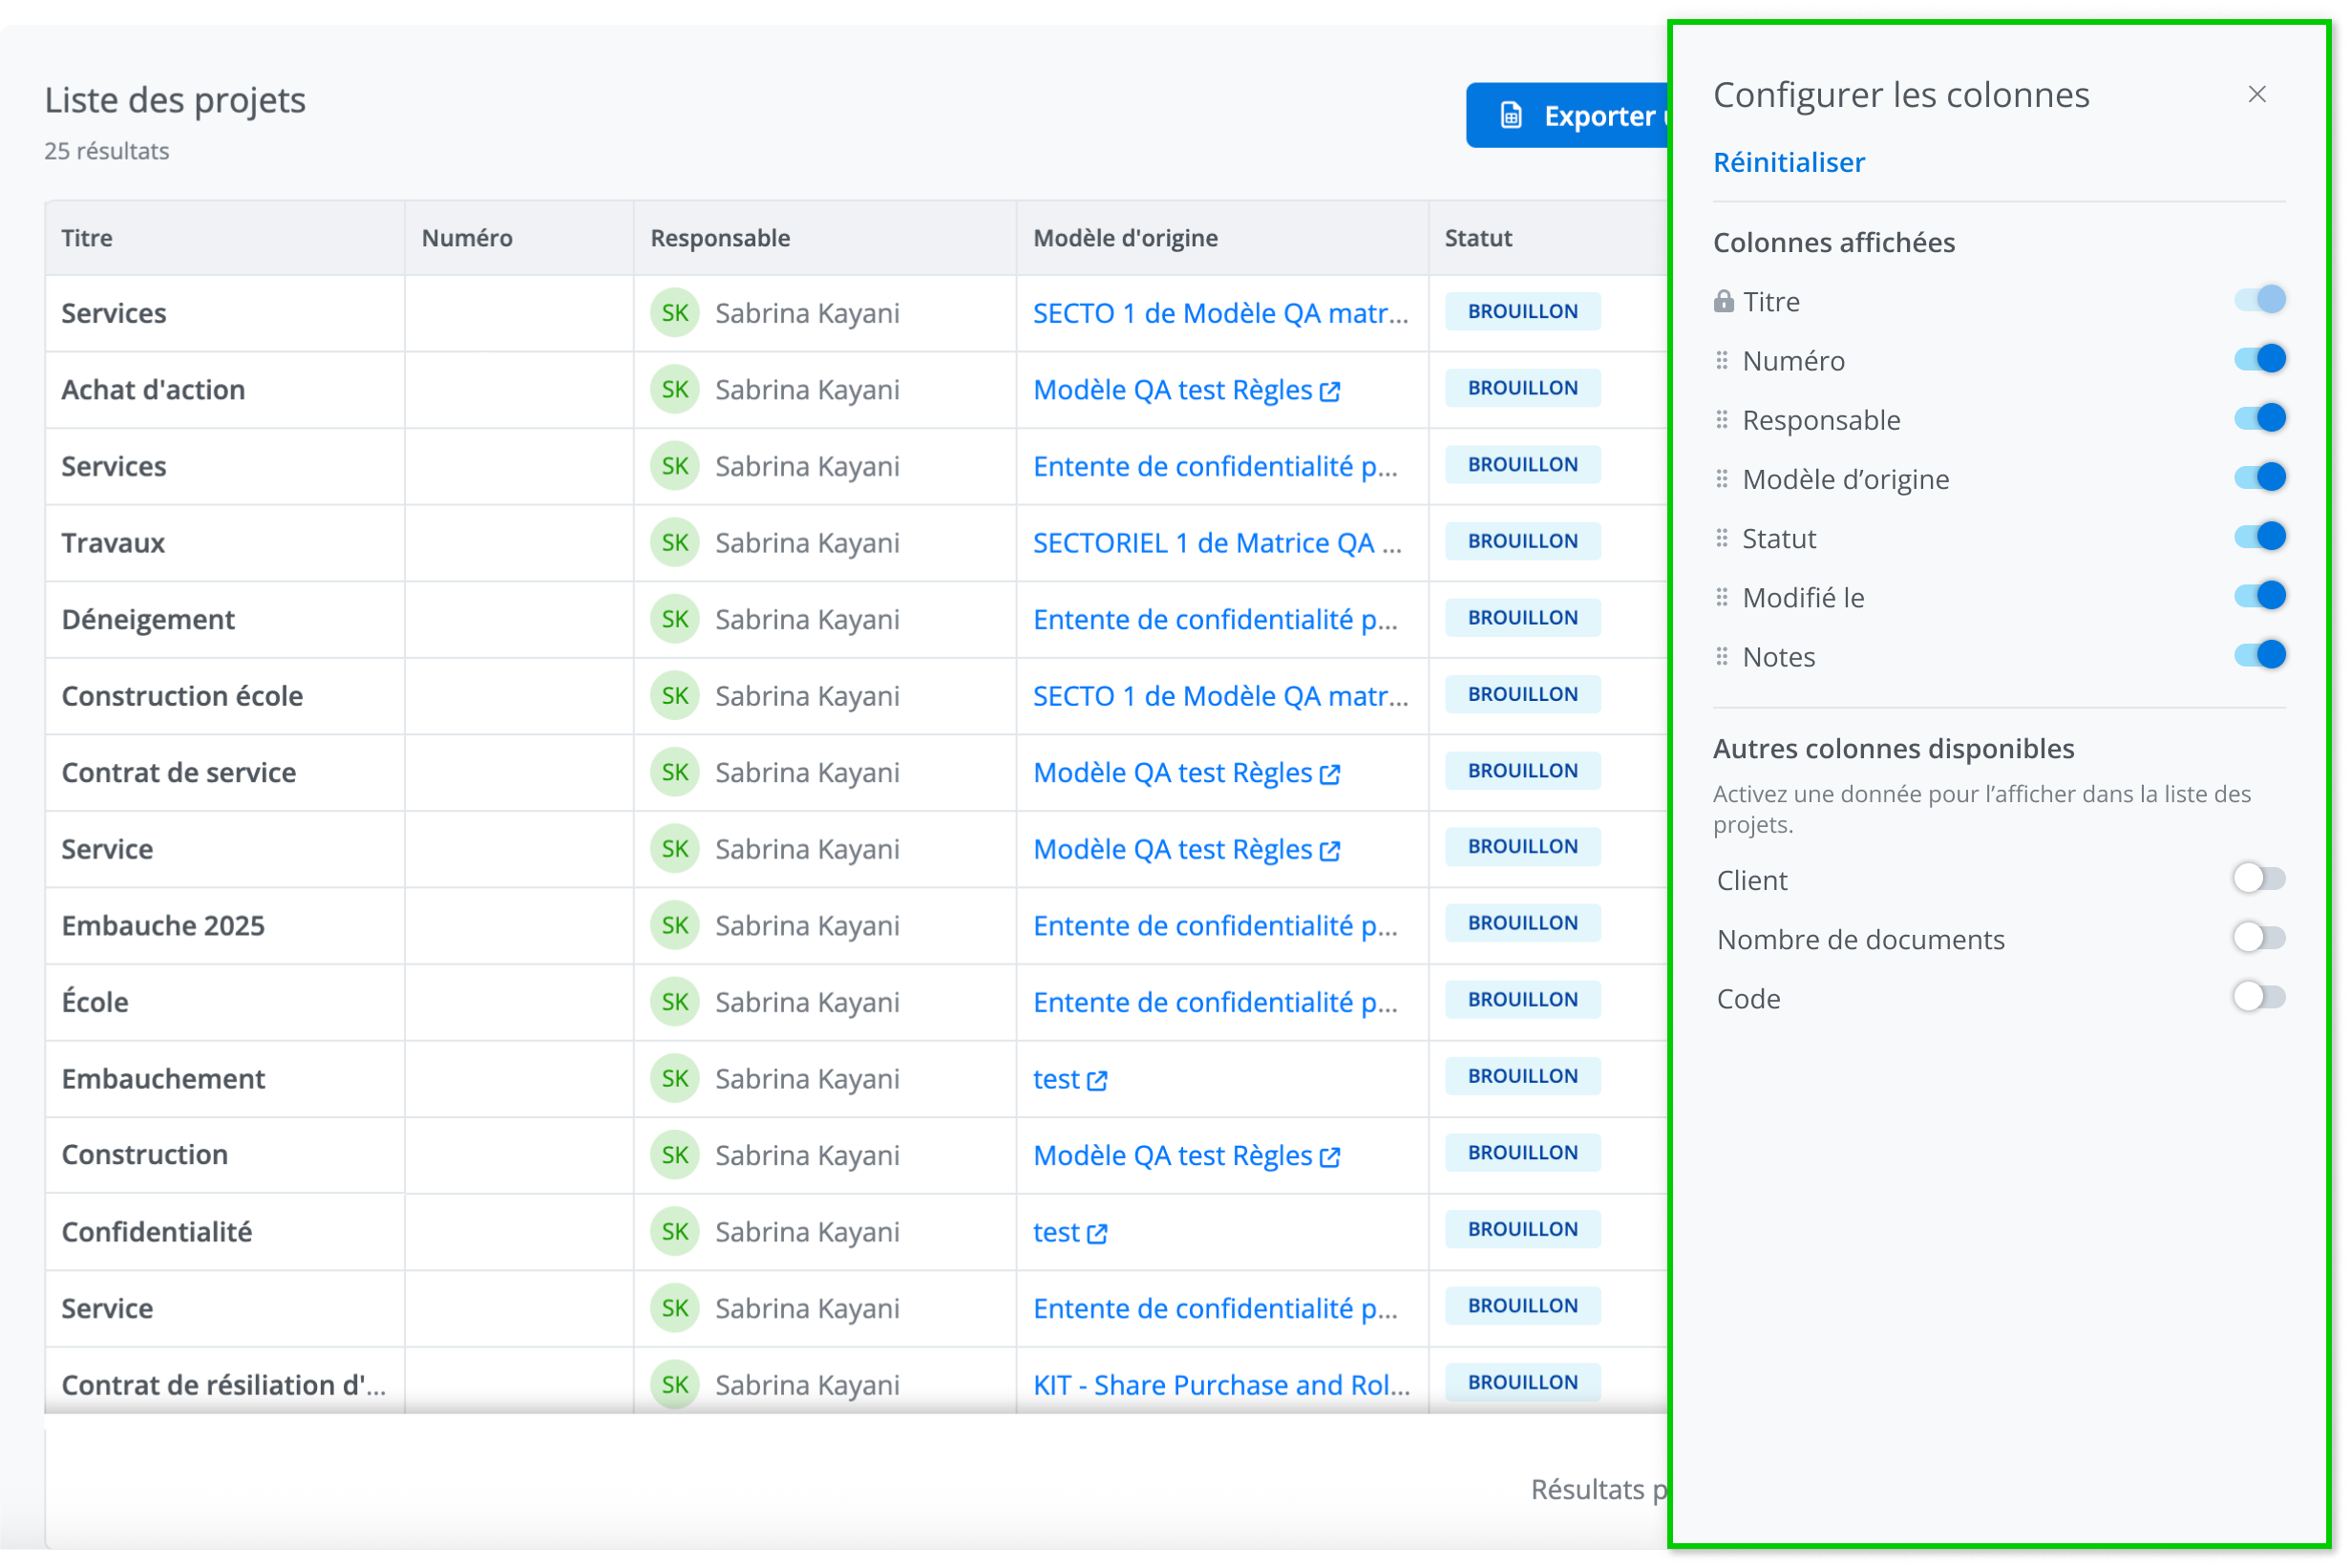Screen dimensions: 2351x1568
Task: Turn on the Code column toggle
Action: 2258,997
